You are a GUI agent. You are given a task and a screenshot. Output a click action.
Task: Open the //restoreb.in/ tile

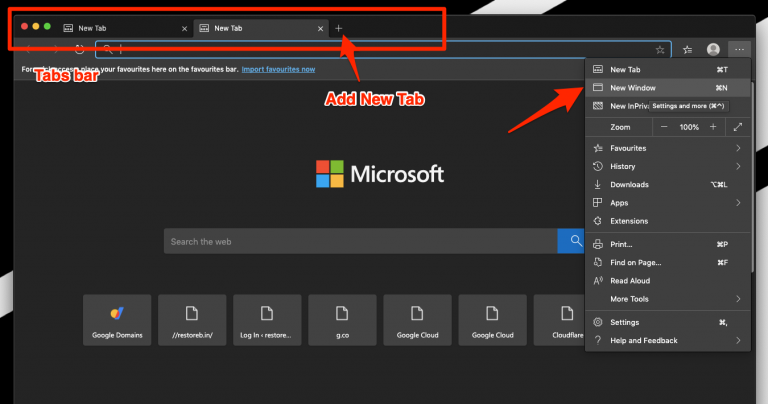point(192,320)
